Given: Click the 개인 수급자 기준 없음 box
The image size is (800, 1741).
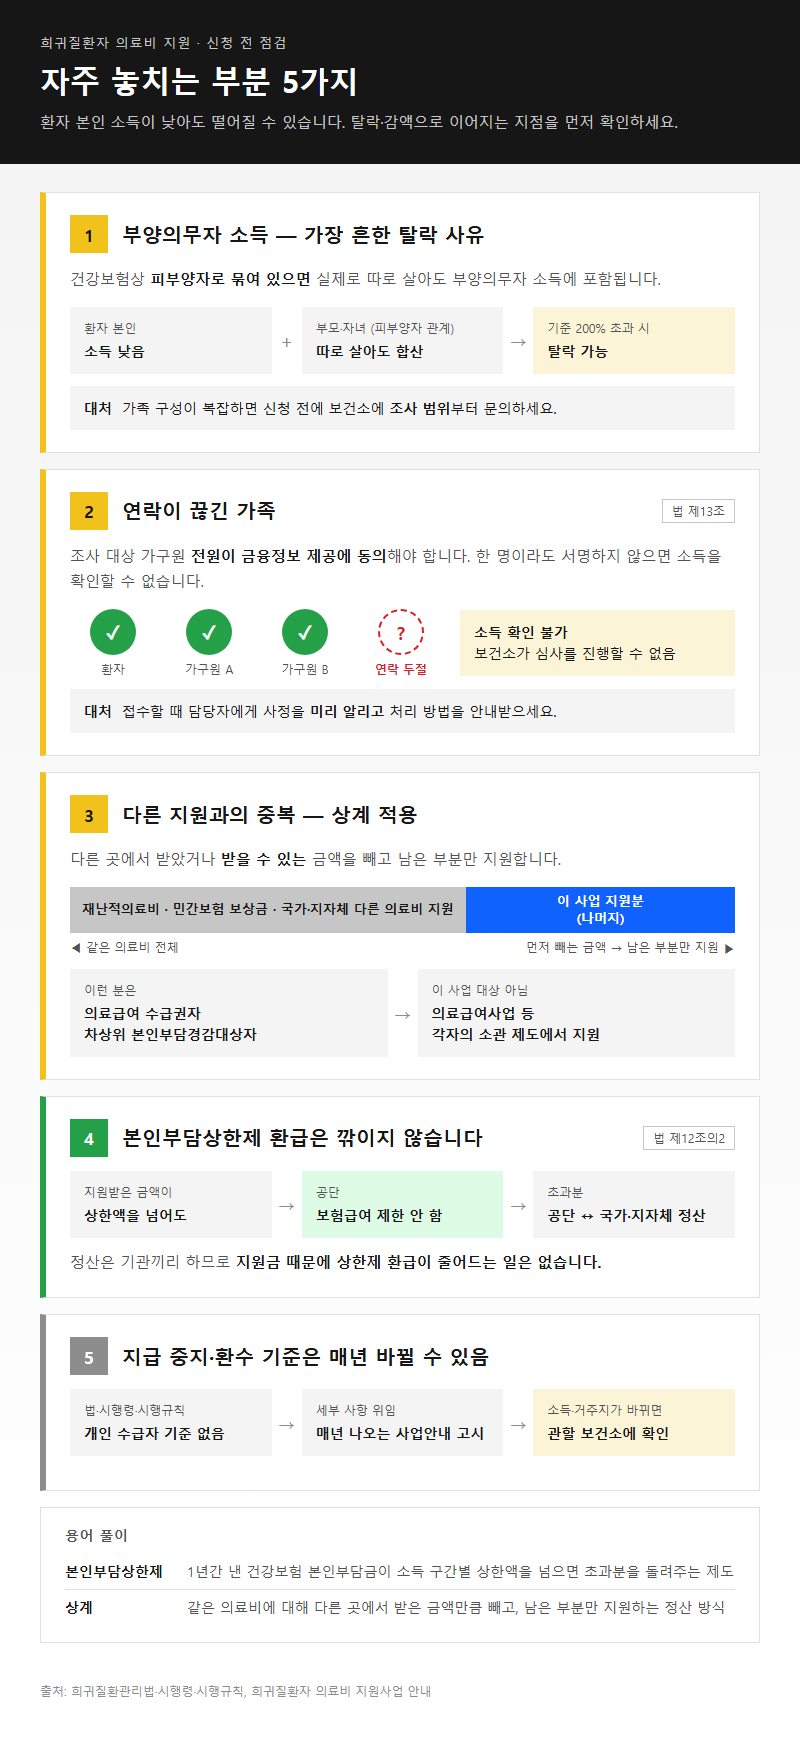Looking at the screenshot, I should pos(171,1423).
